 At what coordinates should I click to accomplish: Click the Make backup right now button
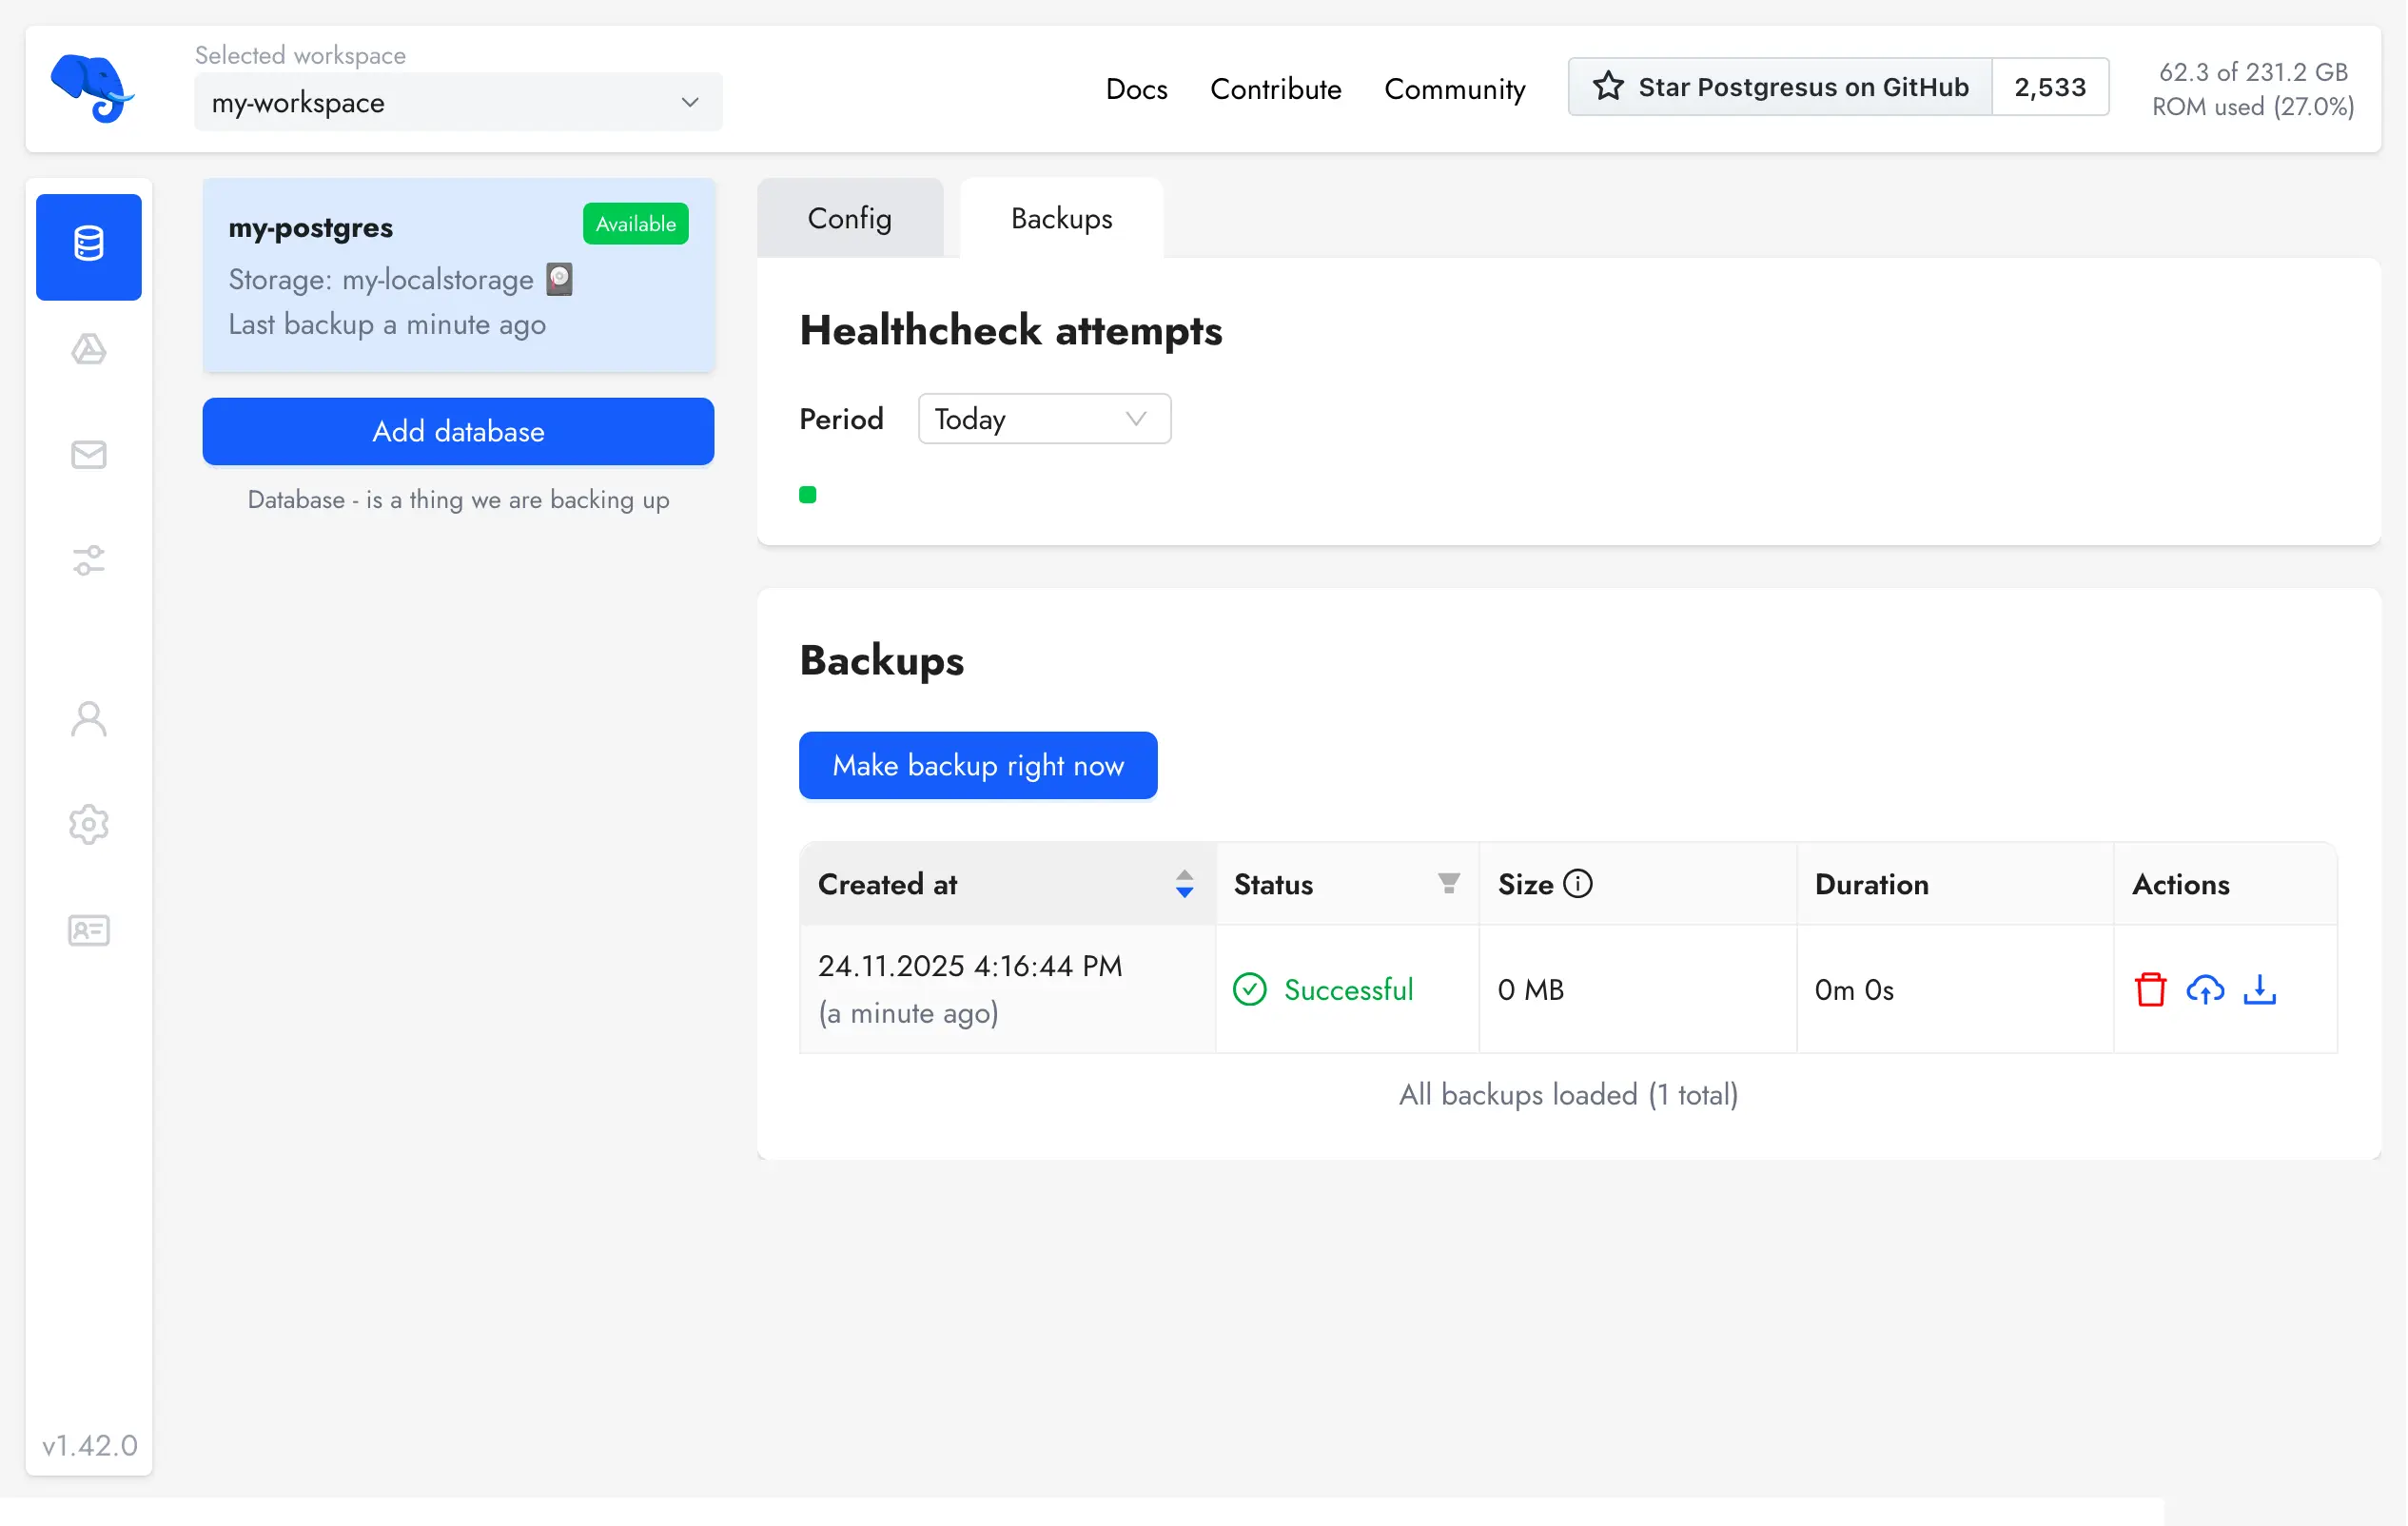(977, 765)
